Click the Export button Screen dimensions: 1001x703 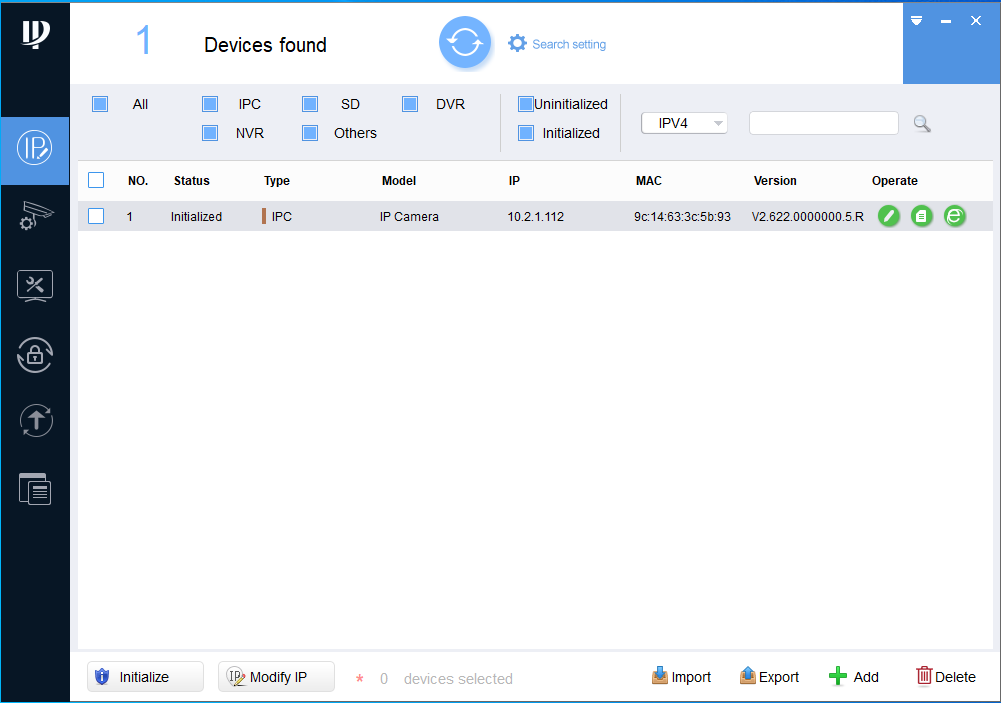[769, 677]
